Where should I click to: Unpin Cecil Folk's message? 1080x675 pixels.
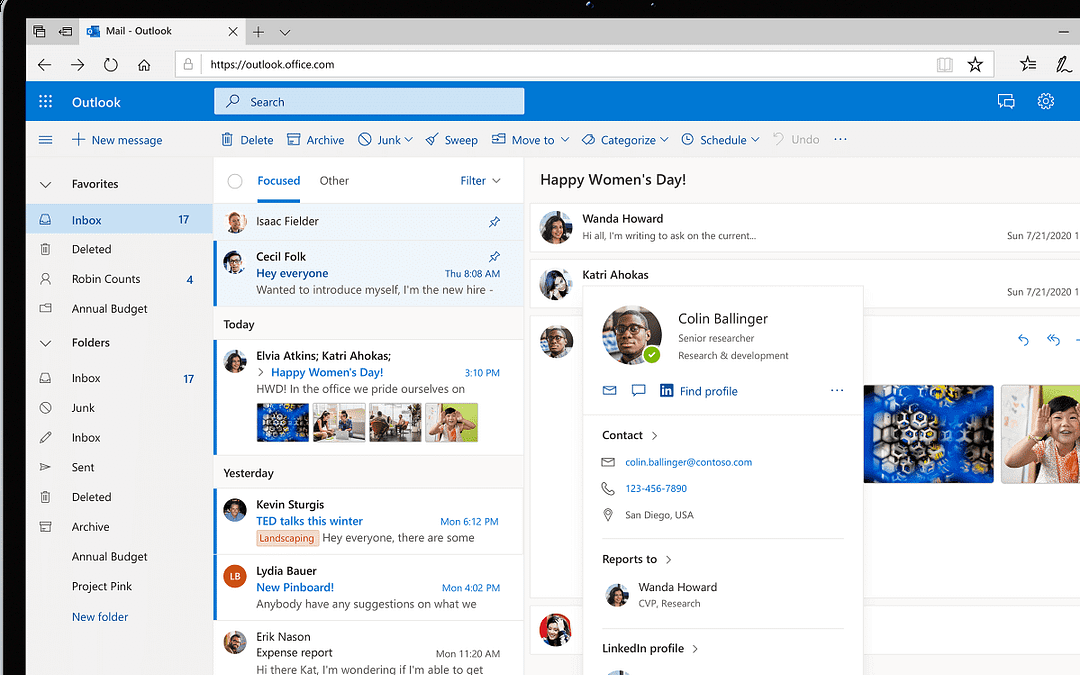coord(495,256)
